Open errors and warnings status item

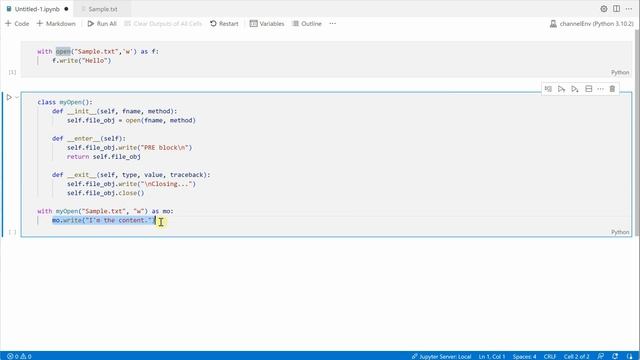click(19, 356)
